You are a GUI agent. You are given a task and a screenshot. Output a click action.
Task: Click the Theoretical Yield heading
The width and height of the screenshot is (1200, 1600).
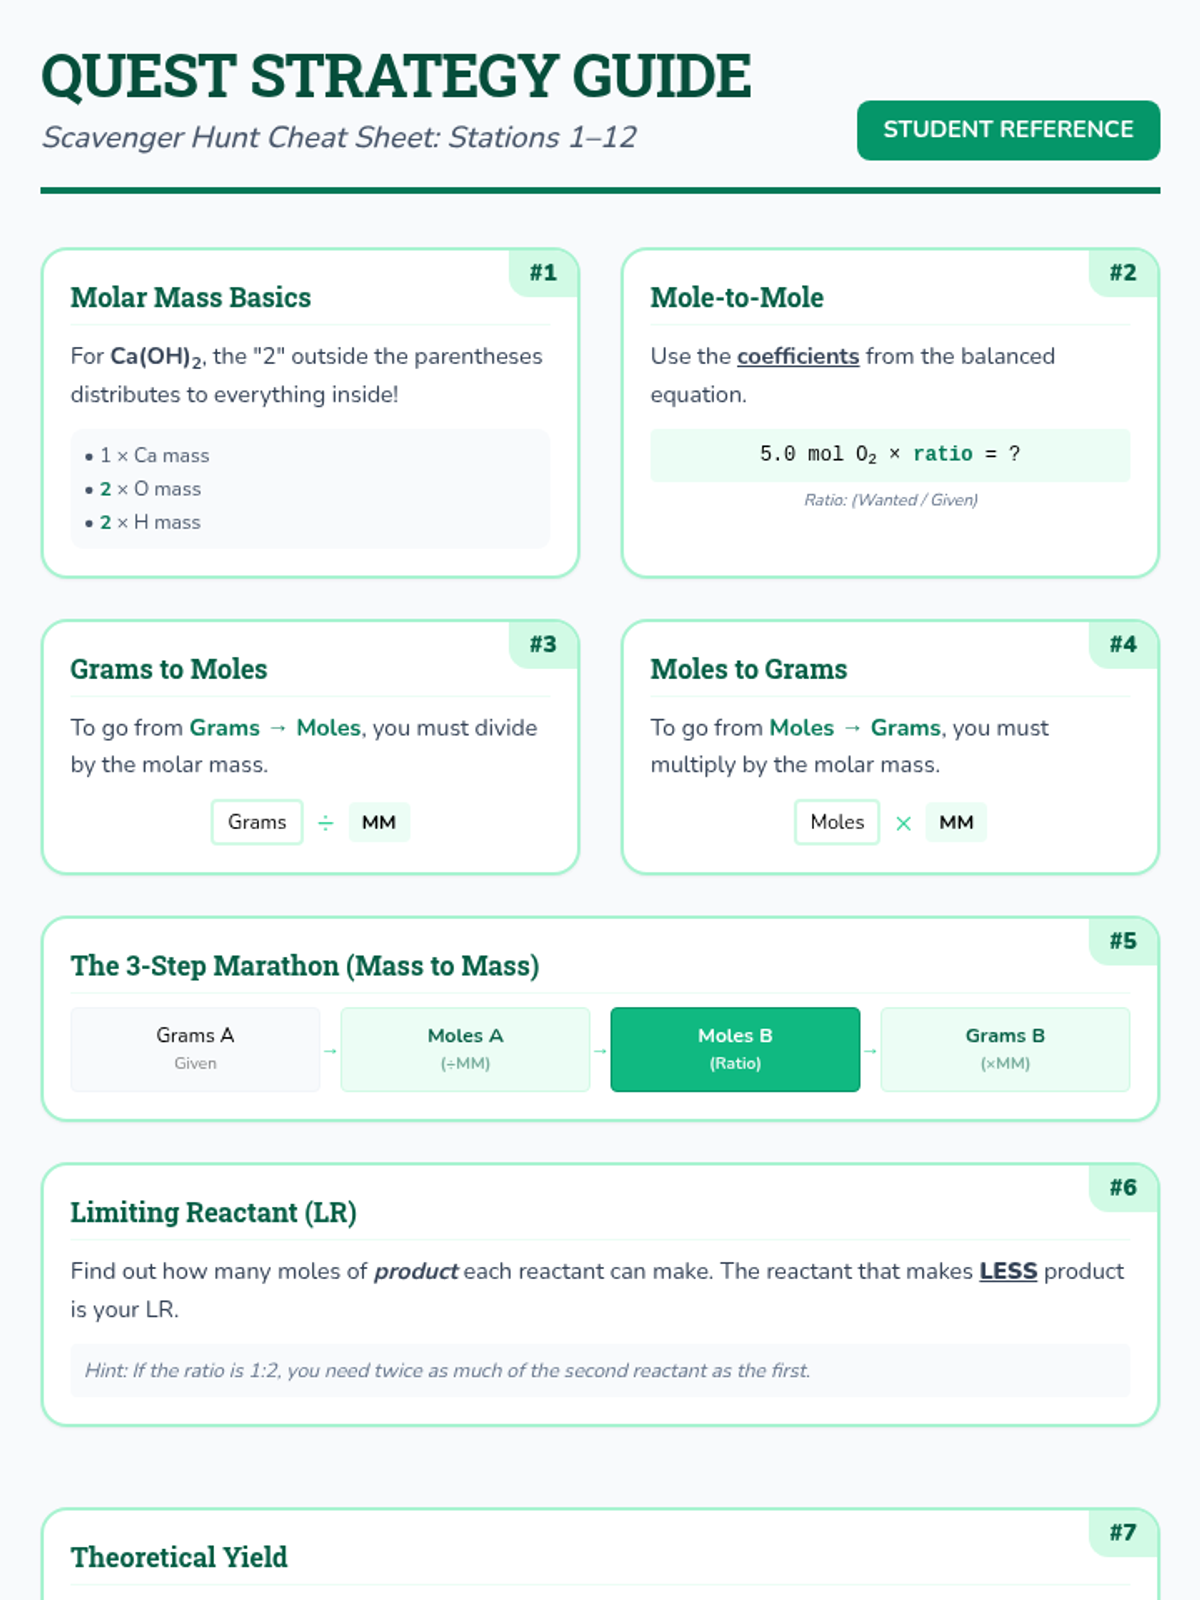(179, 1557)
